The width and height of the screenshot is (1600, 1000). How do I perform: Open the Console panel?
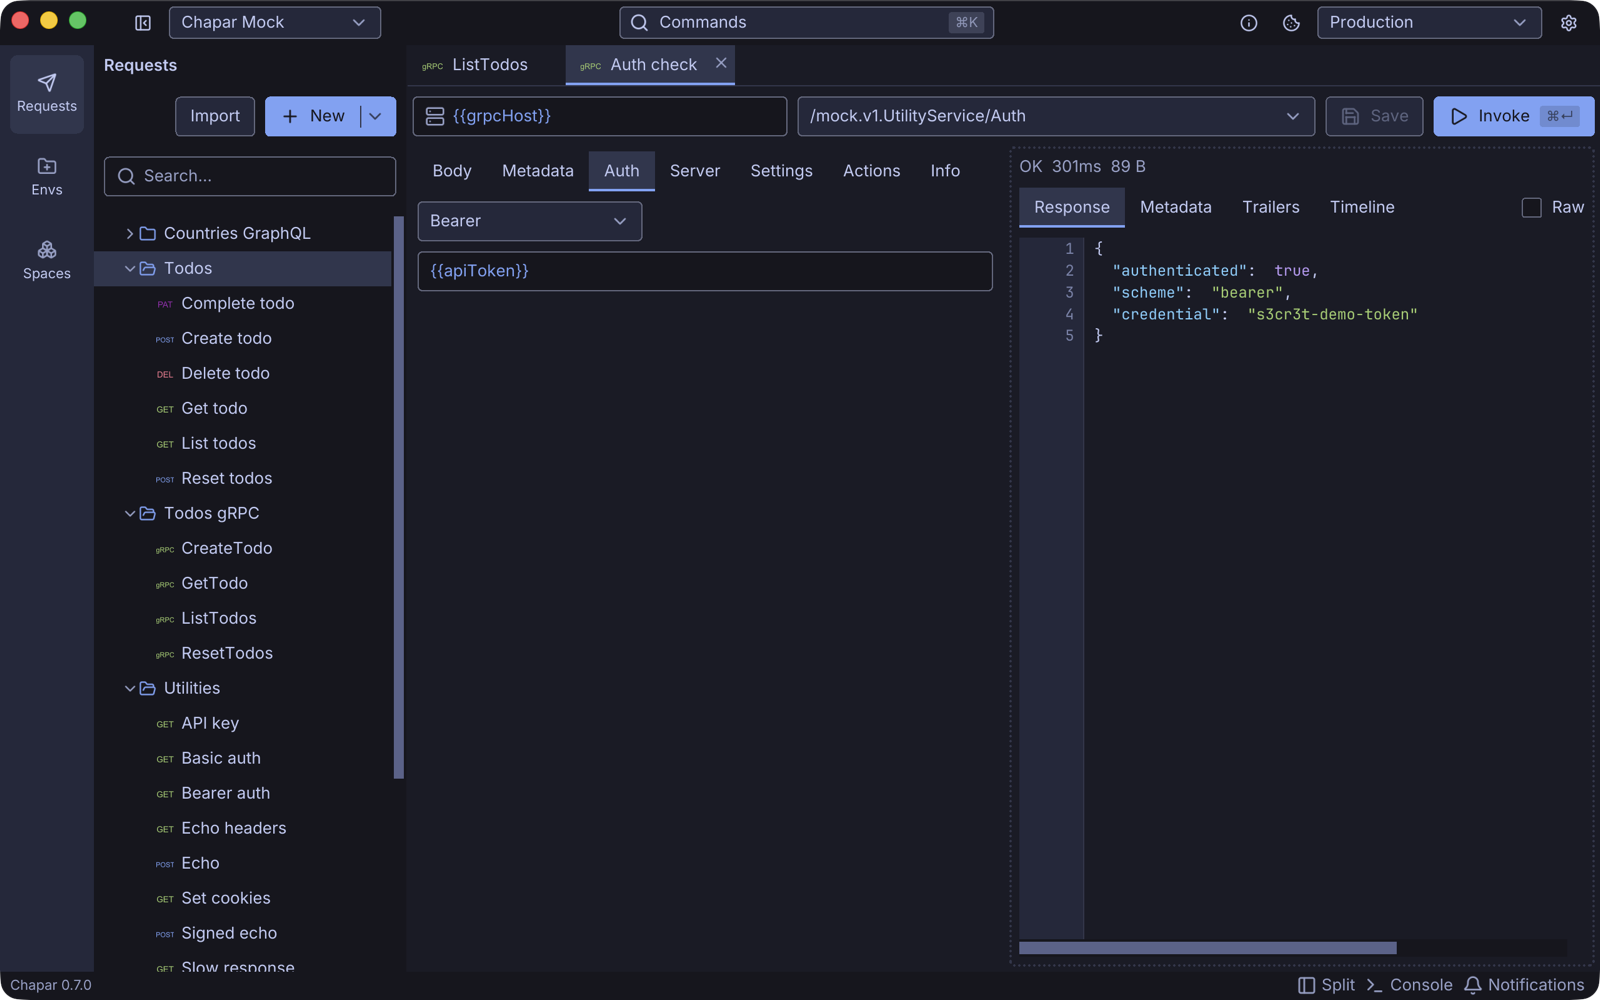pos(1409,985)
